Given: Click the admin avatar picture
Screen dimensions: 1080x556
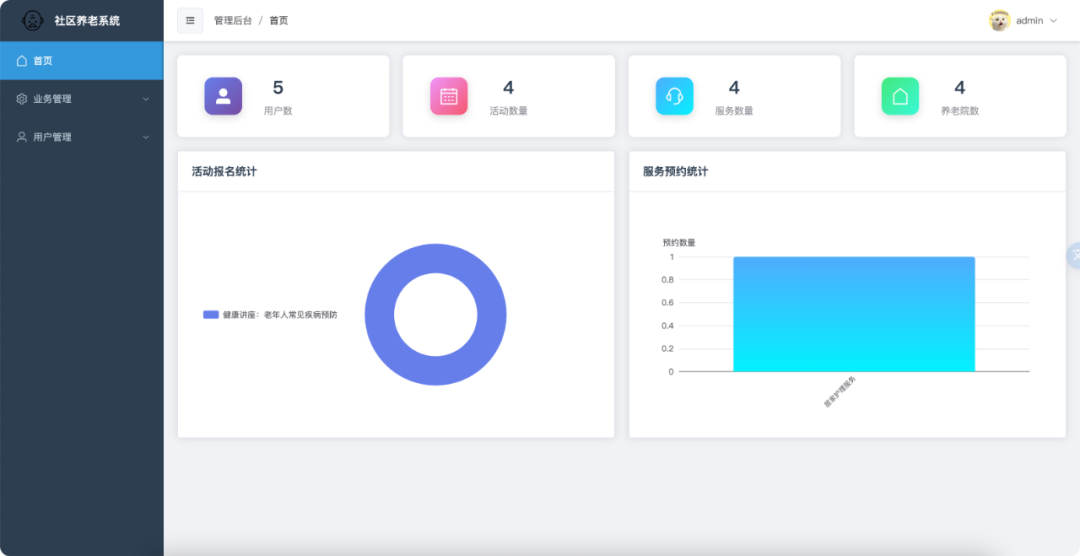Looking at the screenshot, I should (999, 21).
